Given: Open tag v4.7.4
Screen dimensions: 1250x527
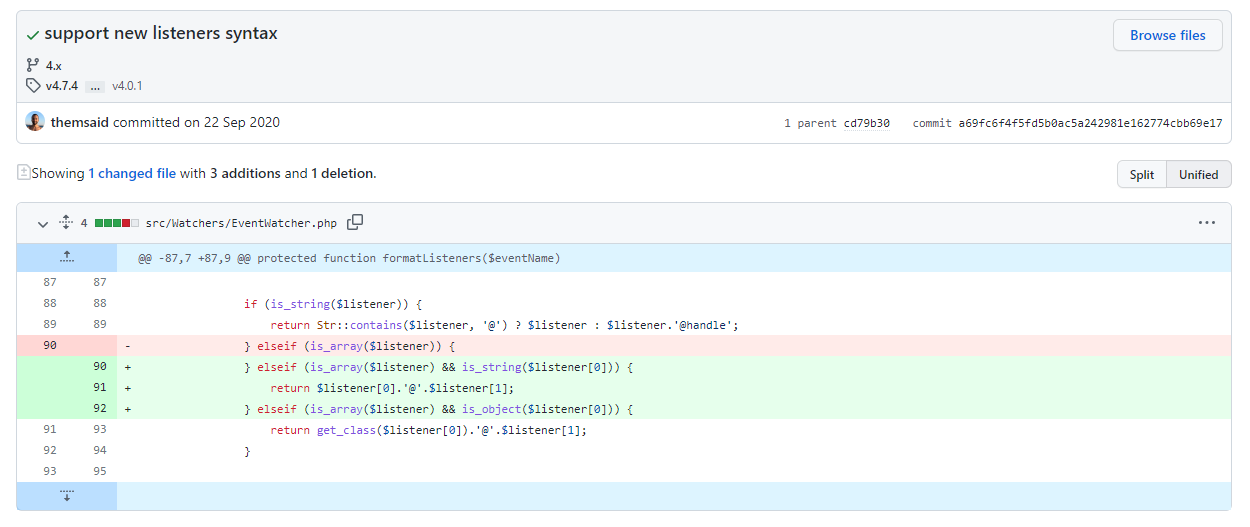Looking at the screenshot, I should [x=61, y=86].
